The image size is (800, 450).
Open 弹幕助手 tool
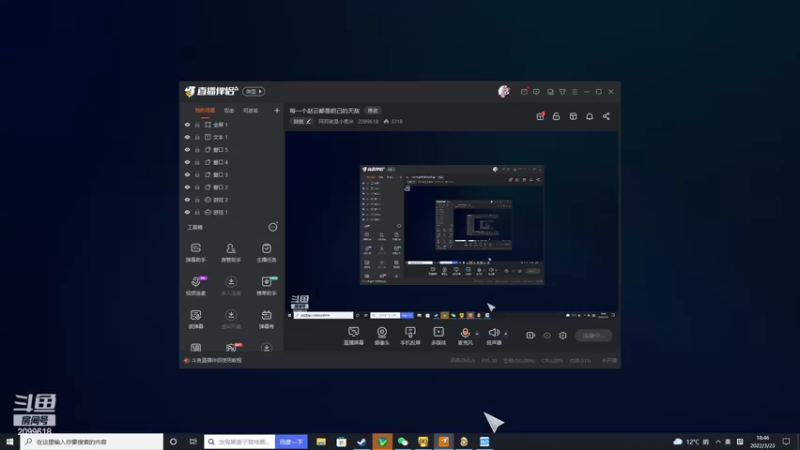tap(195, 252)
